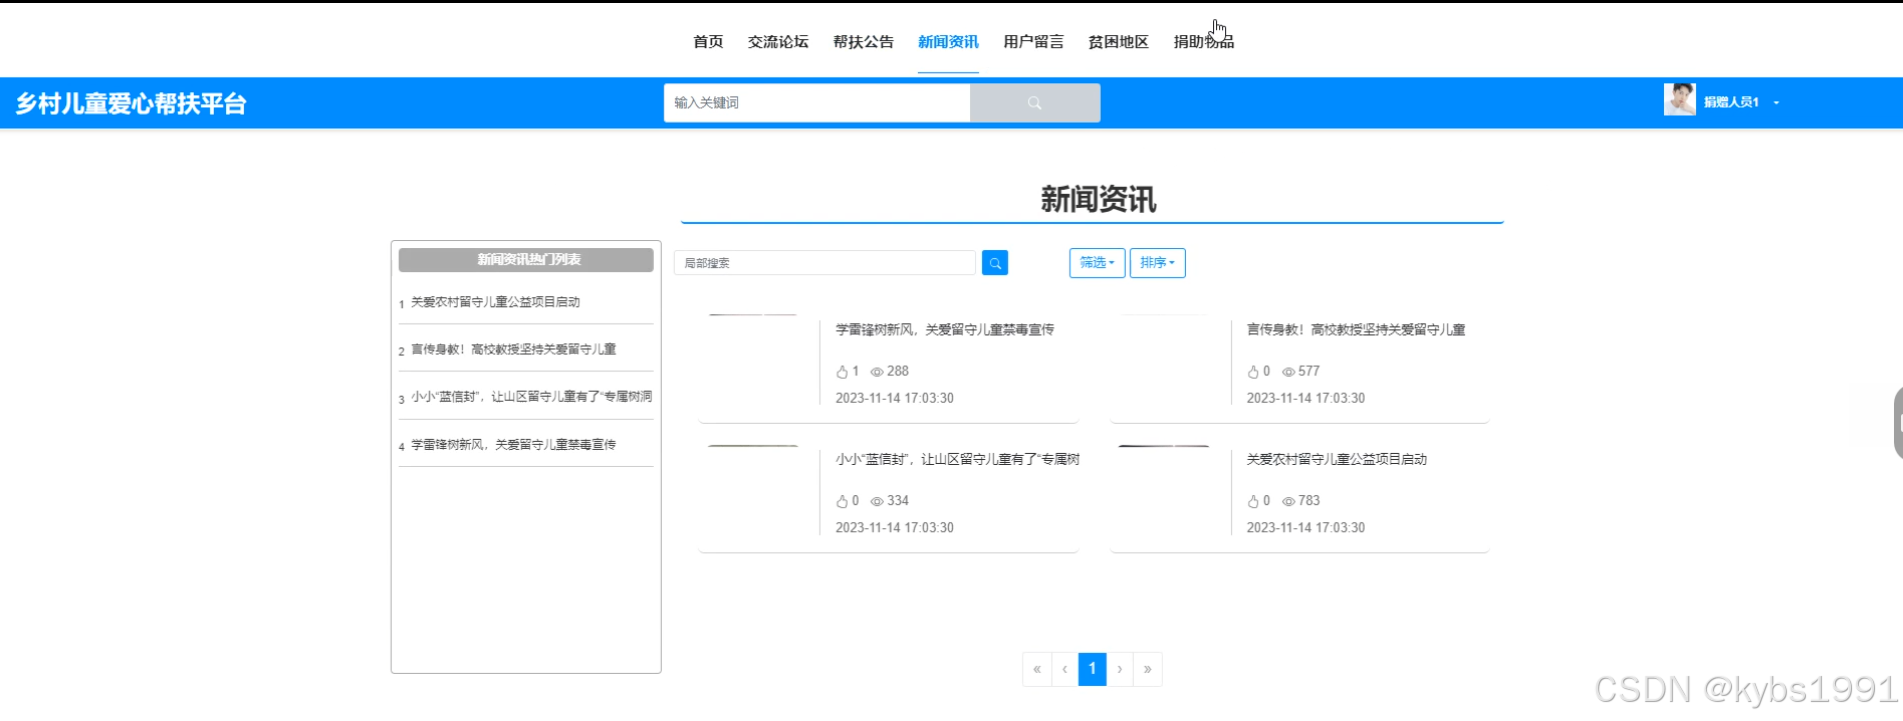Click the eye icon beside 577 views

(1288, 372)
